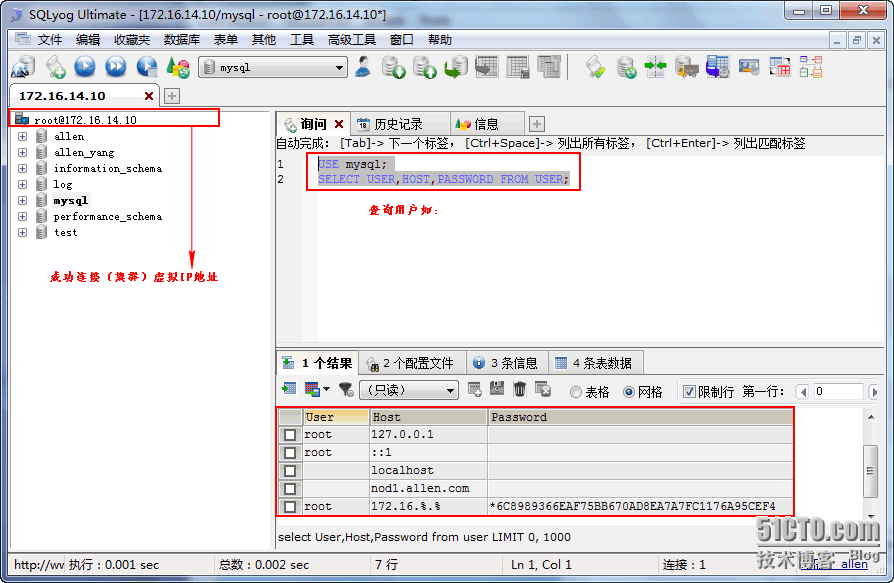The image size is (894, 583).
Task: Sort by the Password column header
Action: 640,417
